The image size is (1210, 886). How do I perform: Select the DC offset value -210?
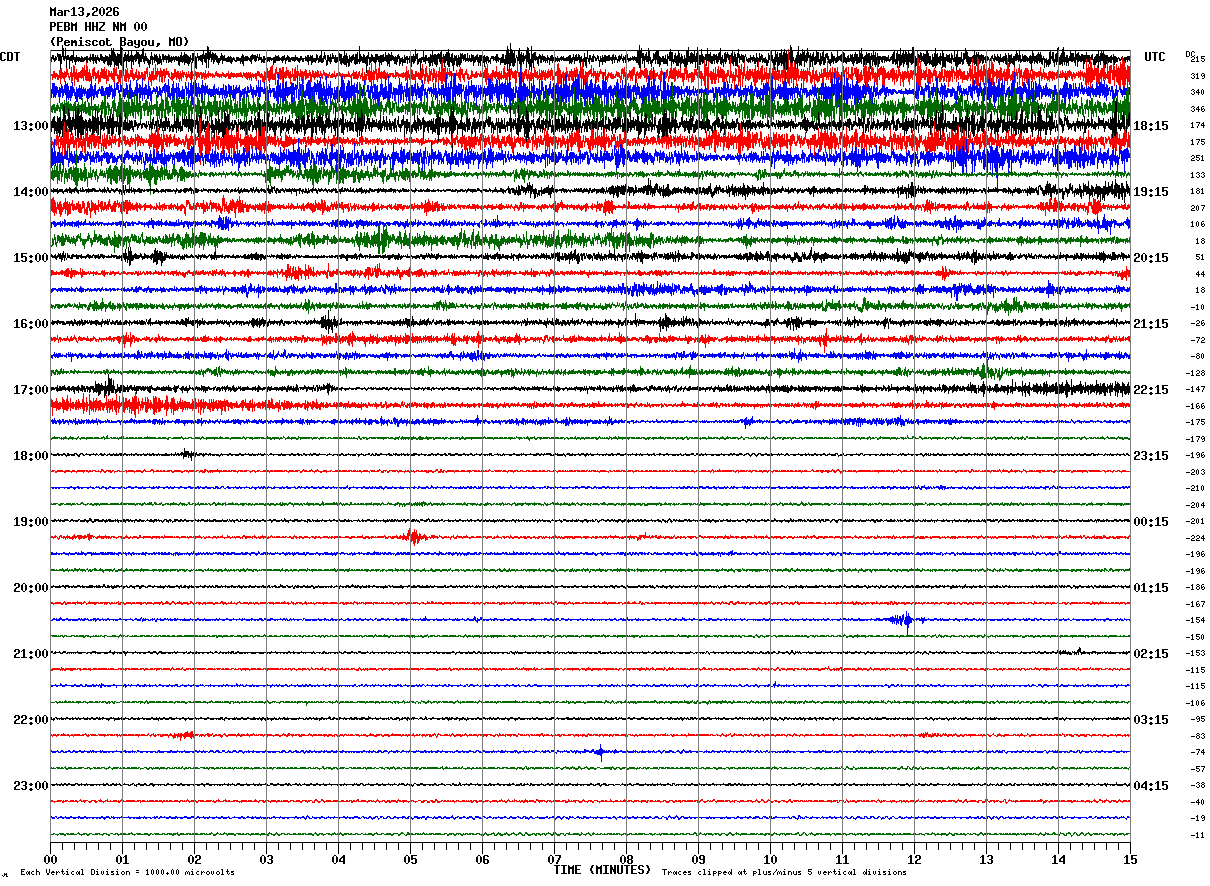[x=1195, y=488]
